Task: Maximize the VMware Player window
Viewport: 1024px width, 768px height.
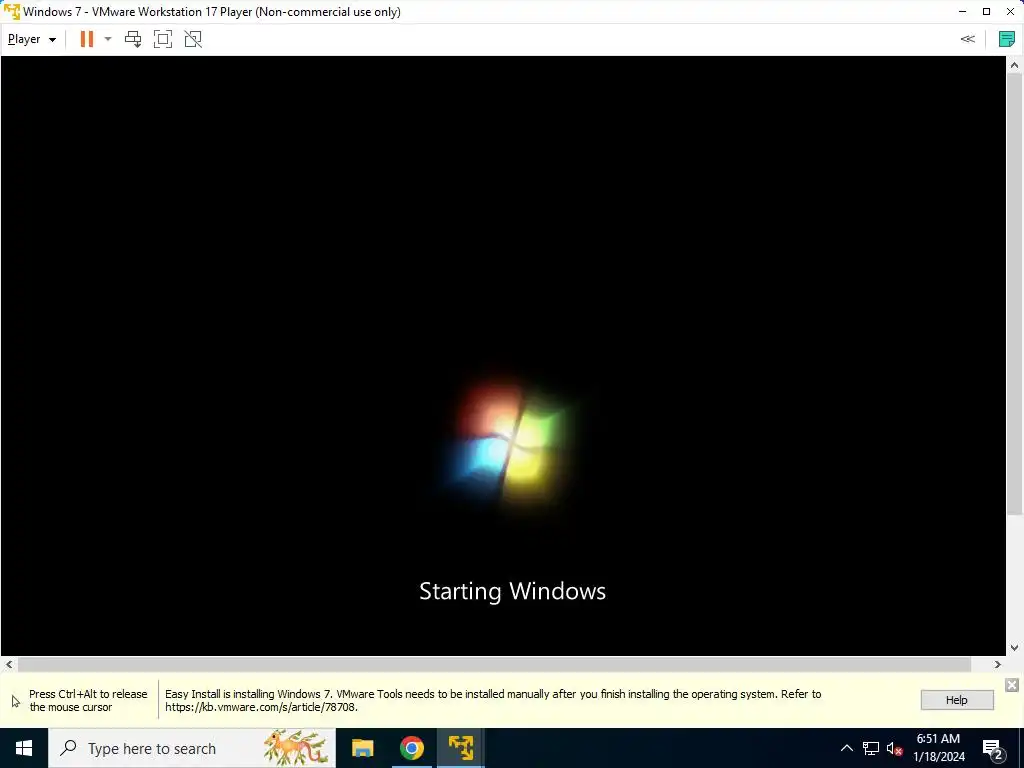Action: [987, 12]
